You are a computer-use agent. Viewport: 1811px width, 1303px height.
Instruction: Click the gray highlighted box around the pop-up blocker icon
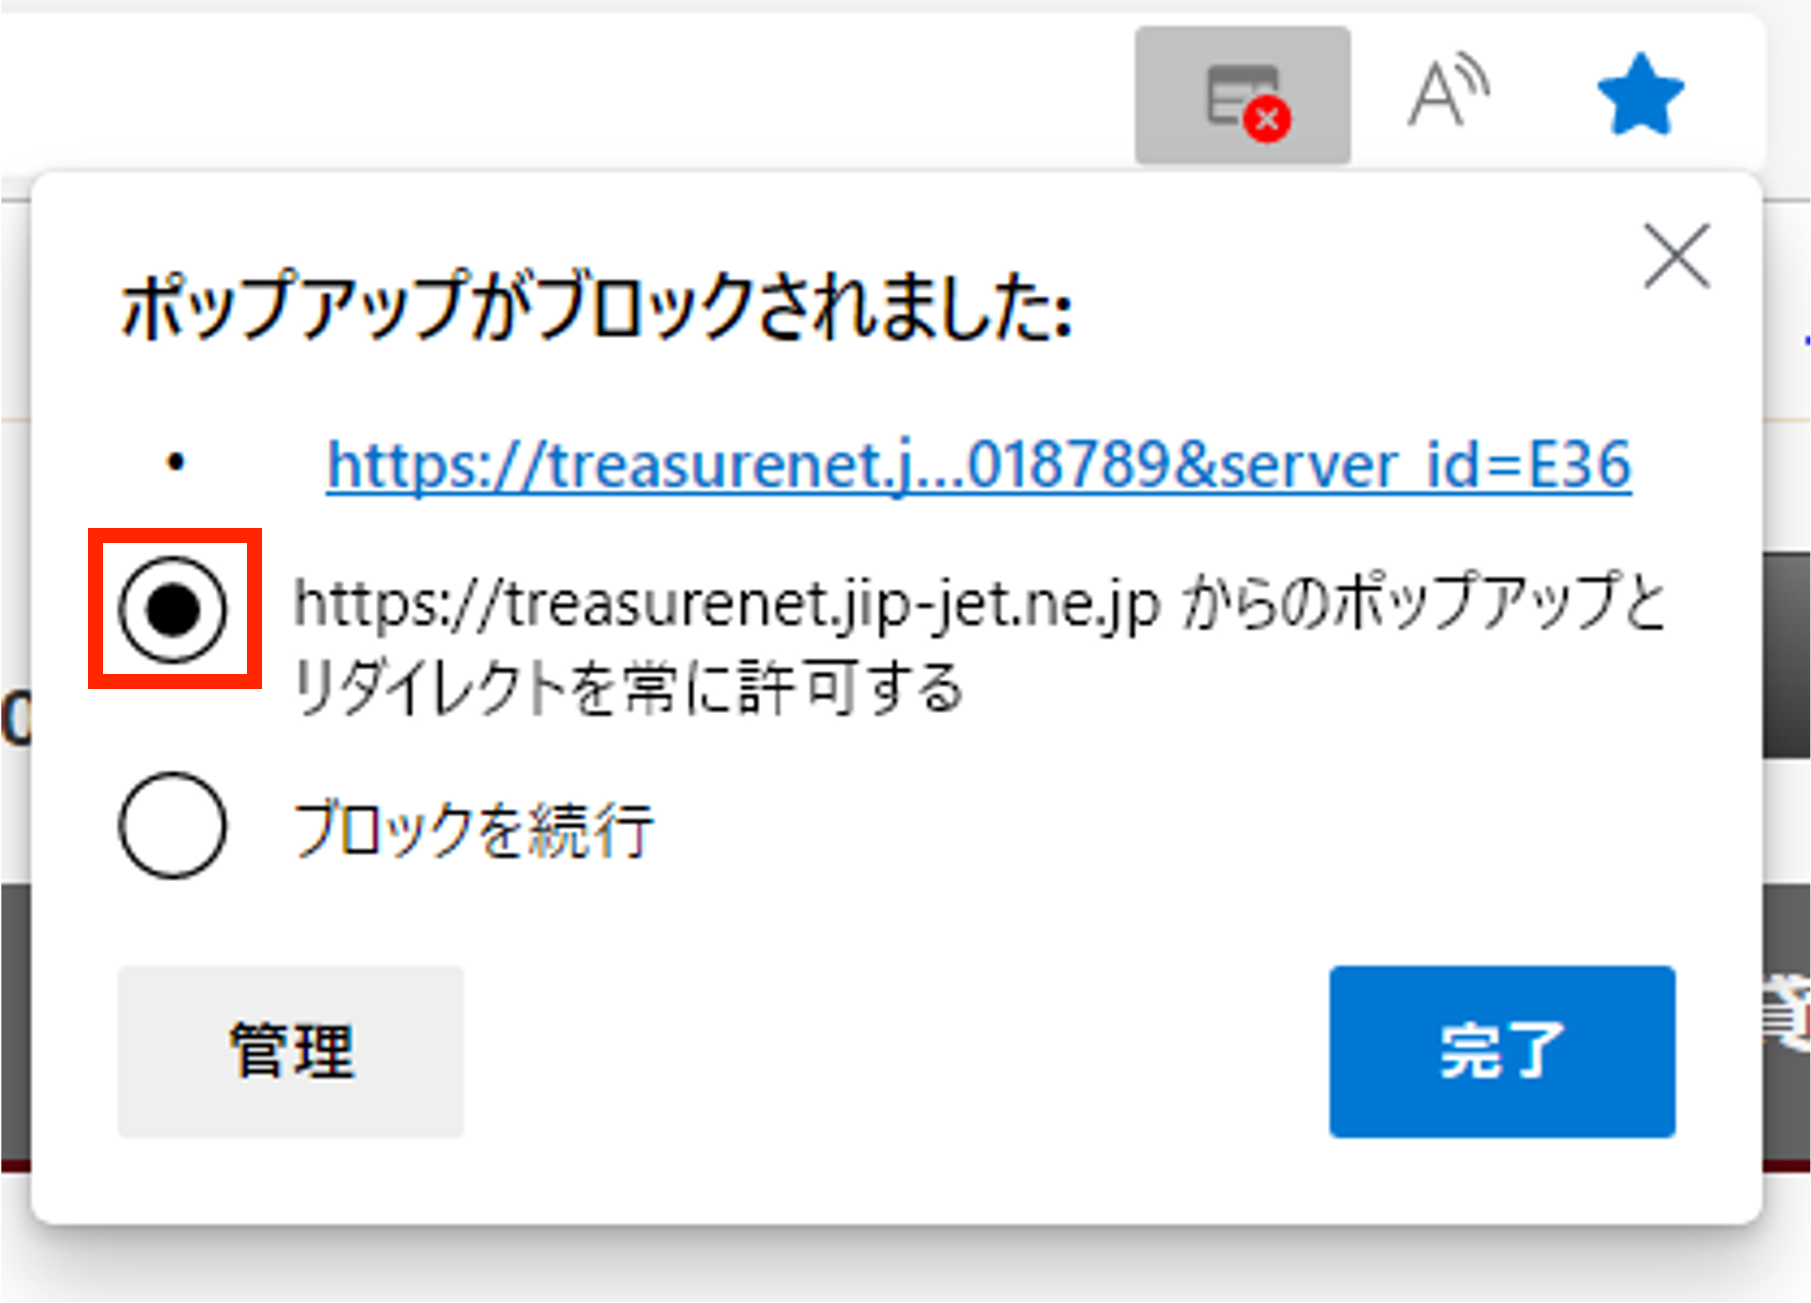[x=1242, y=95]
